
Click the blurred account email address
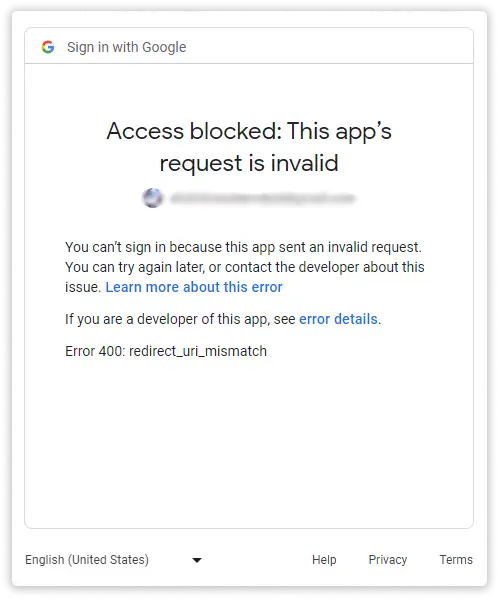pos(263,198)
